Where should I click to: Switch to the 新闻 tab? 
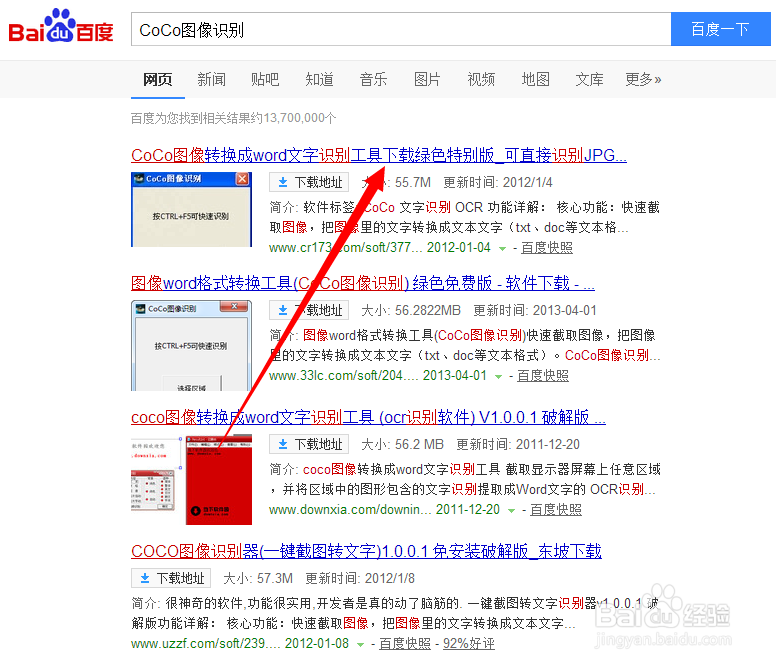pyautogui.click(x=211, y=79)
